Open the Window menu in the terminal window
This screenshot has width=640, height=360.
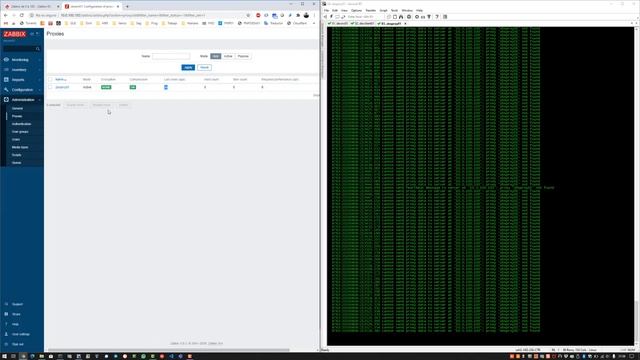pyautogui.click(x=407, y=10)
